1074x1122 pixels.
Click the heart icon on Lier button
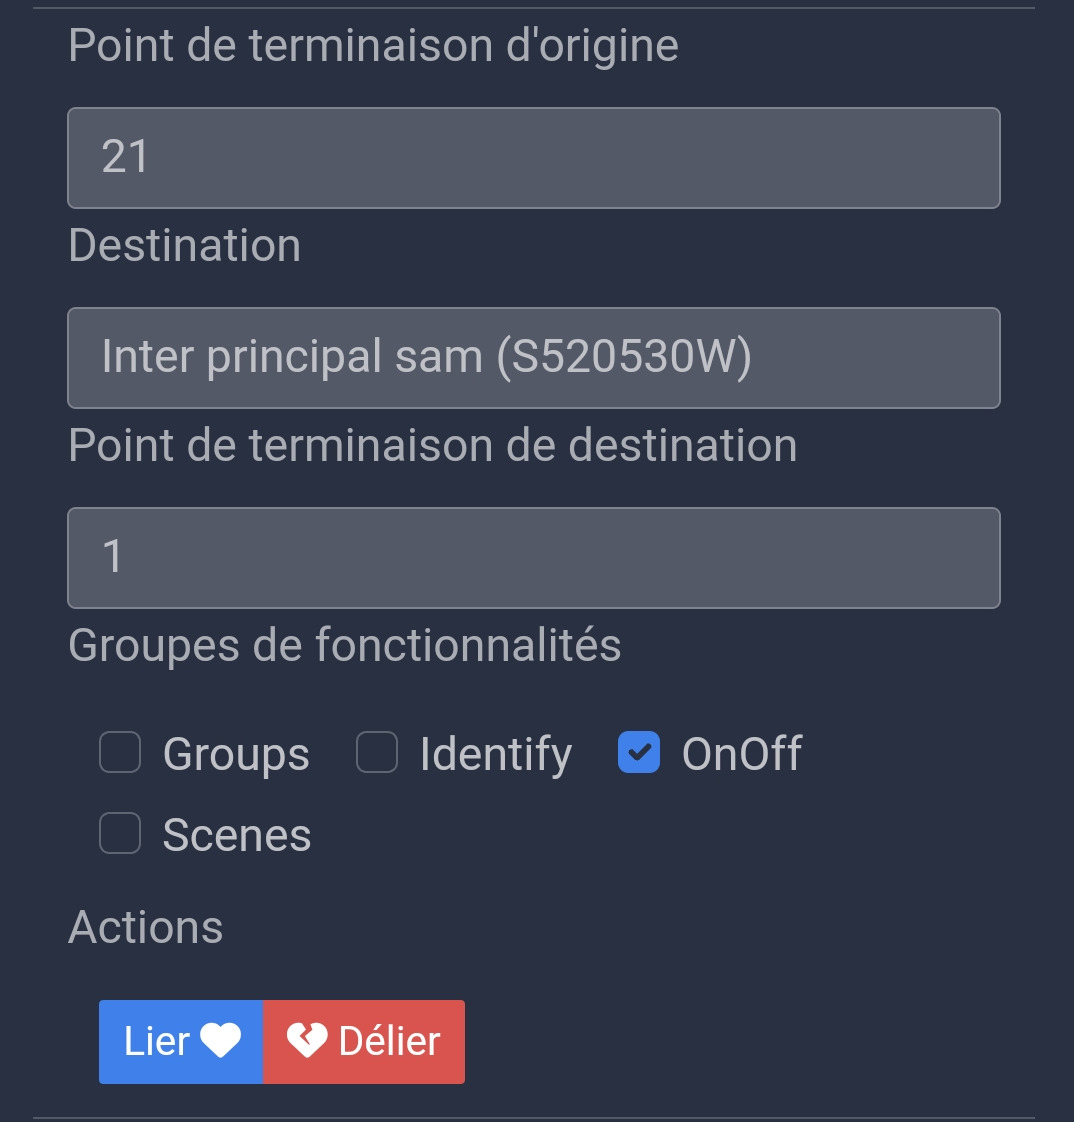coord(220,1040)
